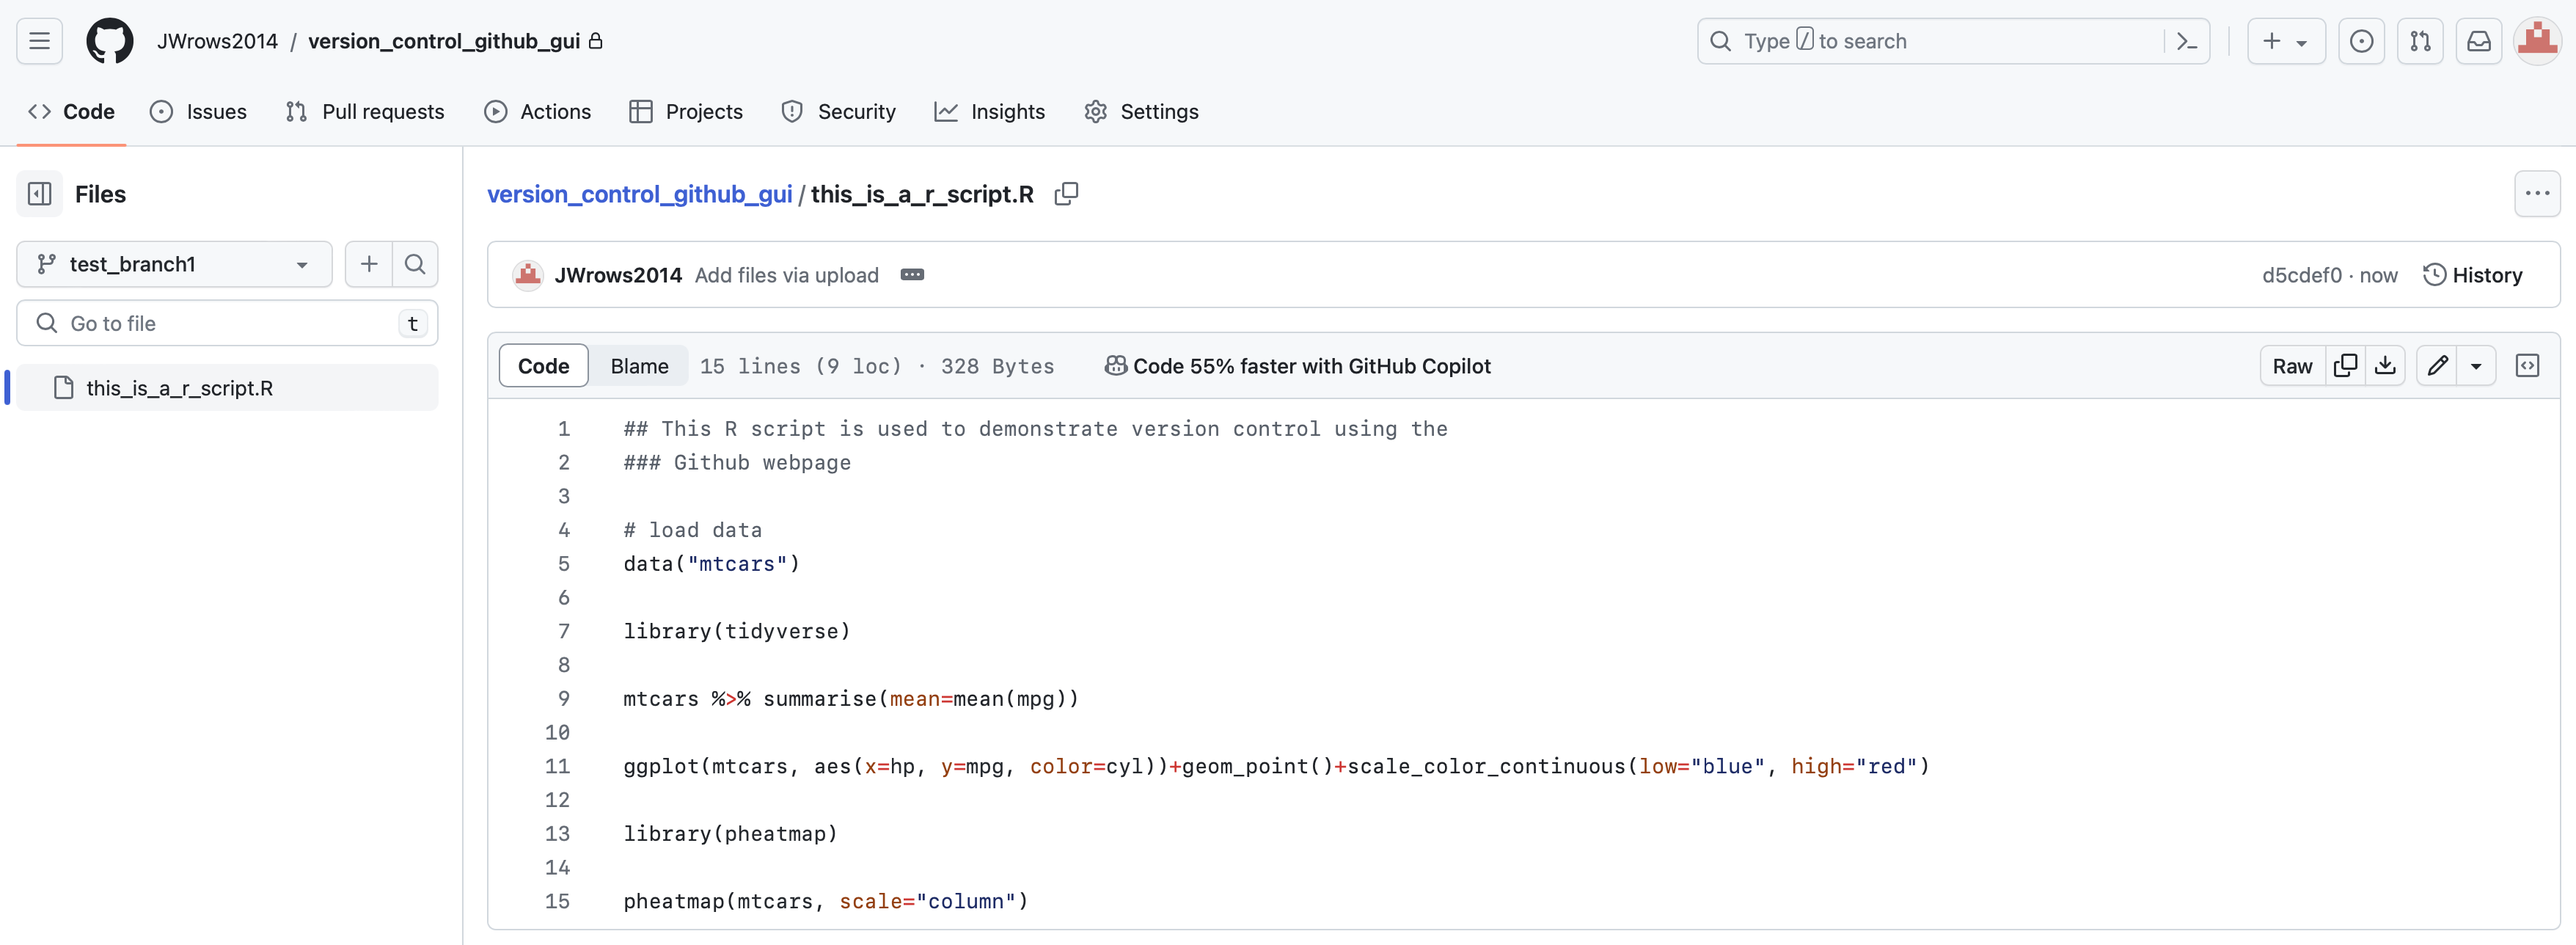Download the raw file
Image resolution: width=2576 pixels, height=945 pixels.
pyautogui.click(x=2386, y=366)
